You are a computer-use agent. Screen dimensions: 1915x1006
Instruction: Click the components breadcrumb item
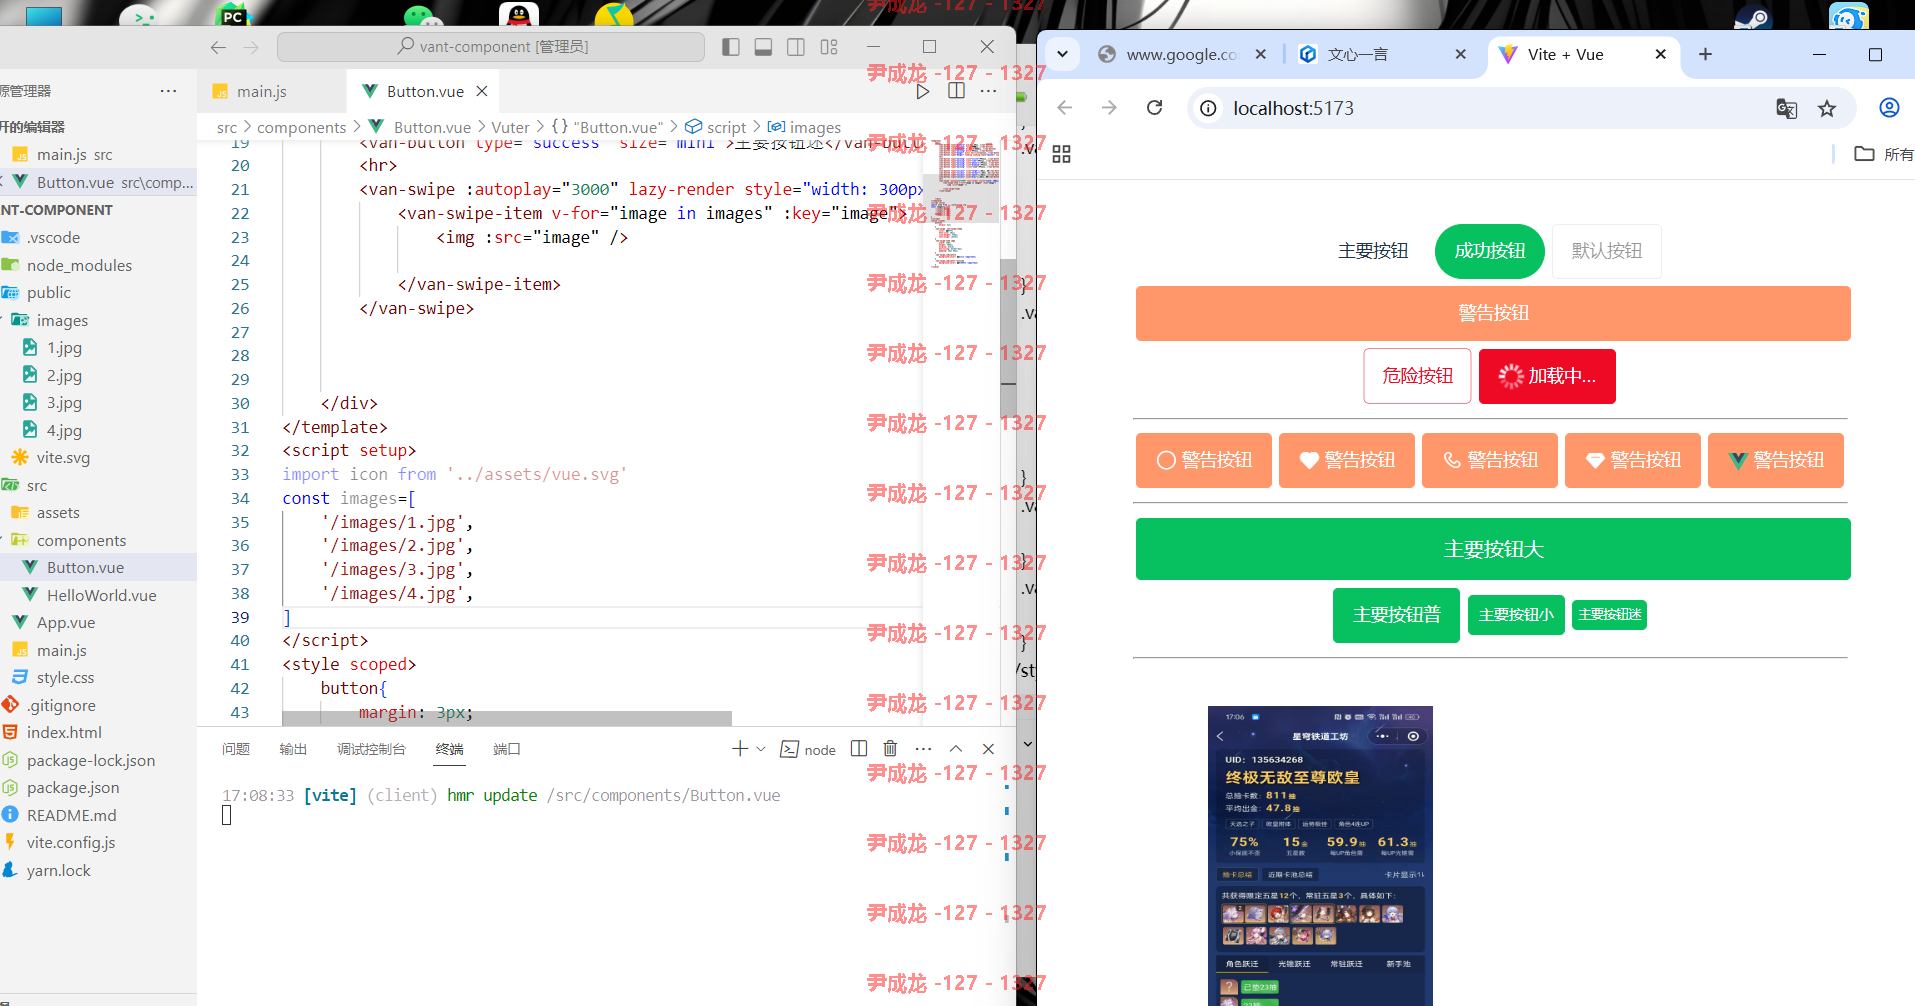coord(301,127)
